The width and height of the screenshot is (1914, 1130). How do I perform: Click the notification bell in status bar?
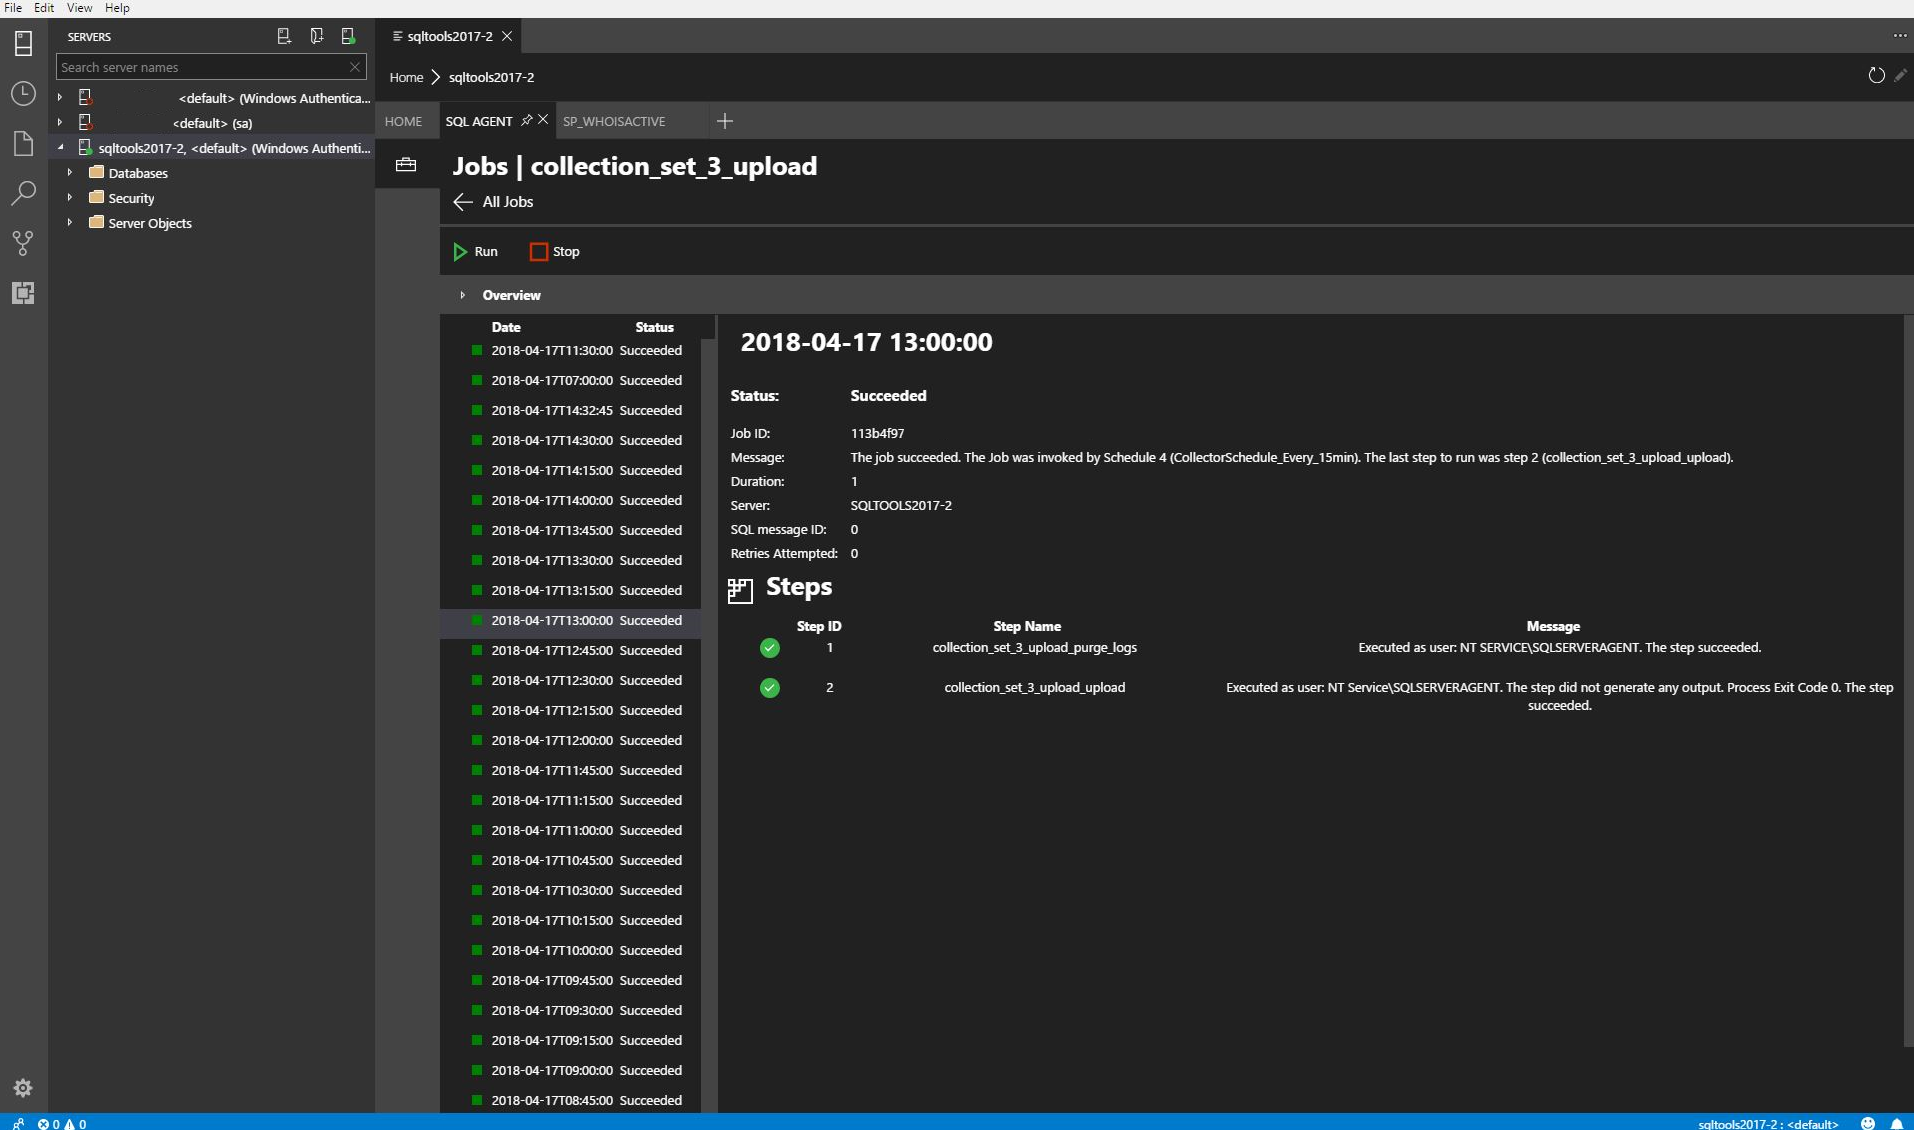pyautogui.click(x=1896, y=1123)
